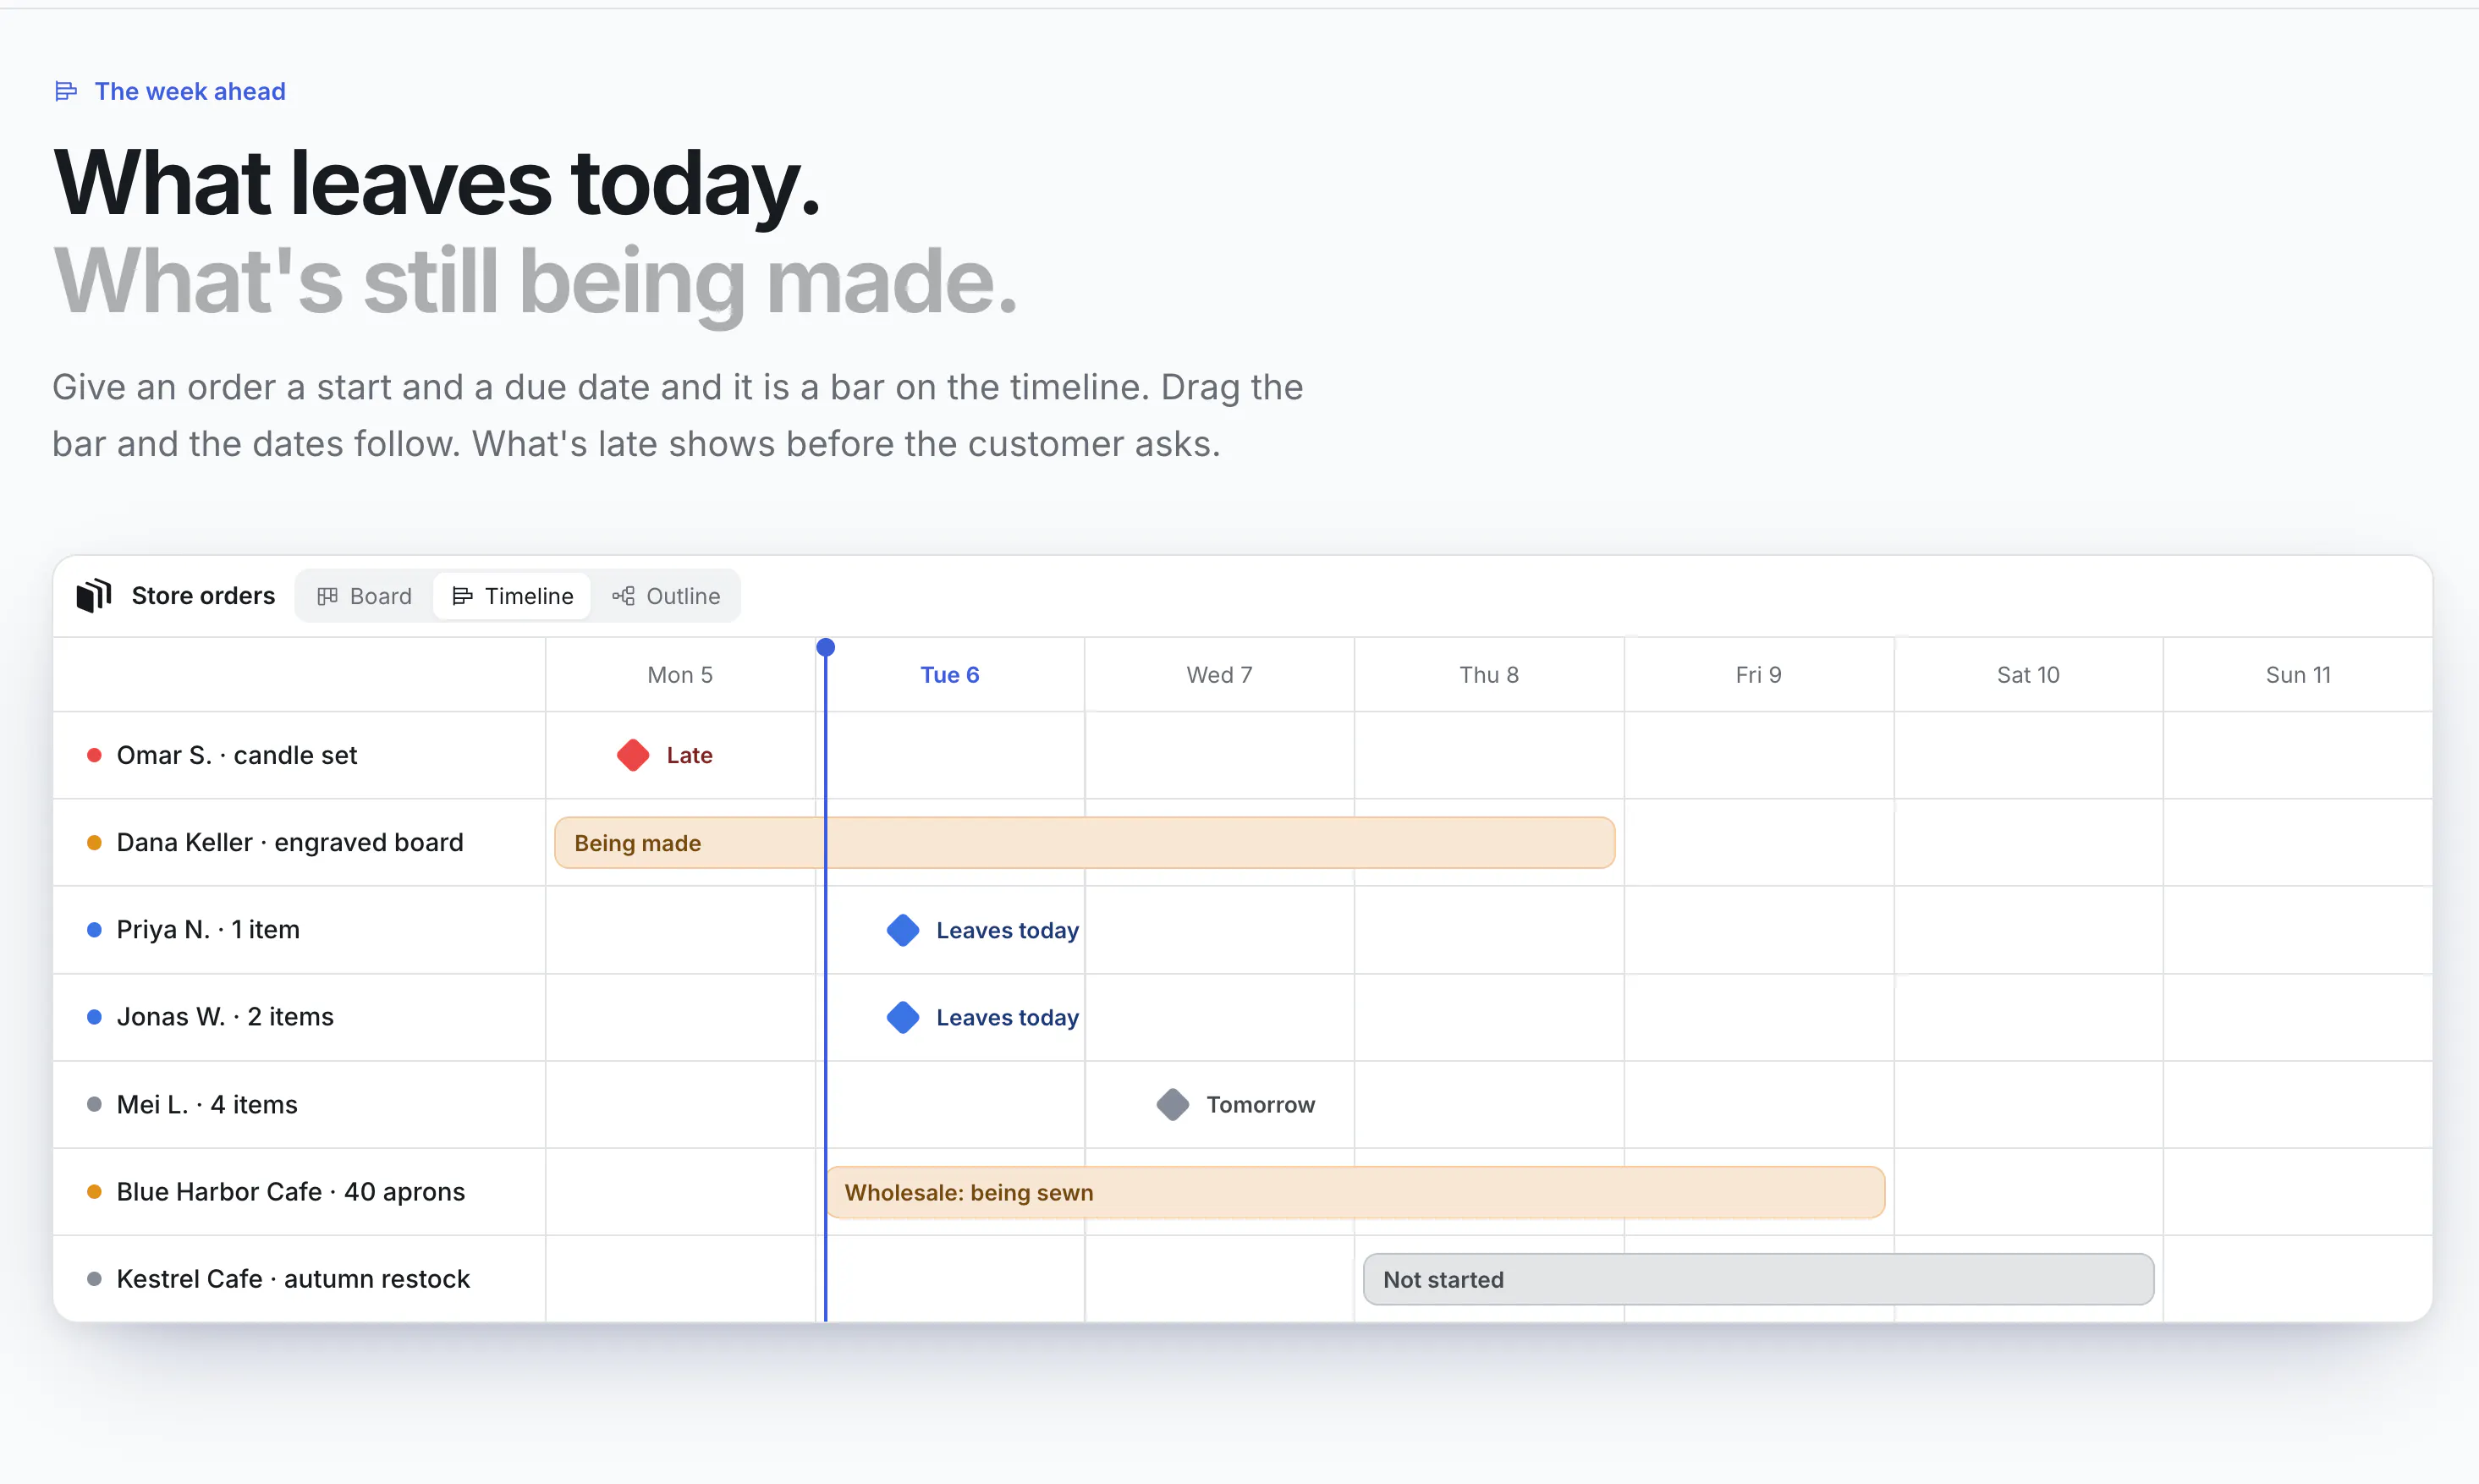
Task: Click the timeline icon beside 'The week ahead'
Action: (66, 91)
